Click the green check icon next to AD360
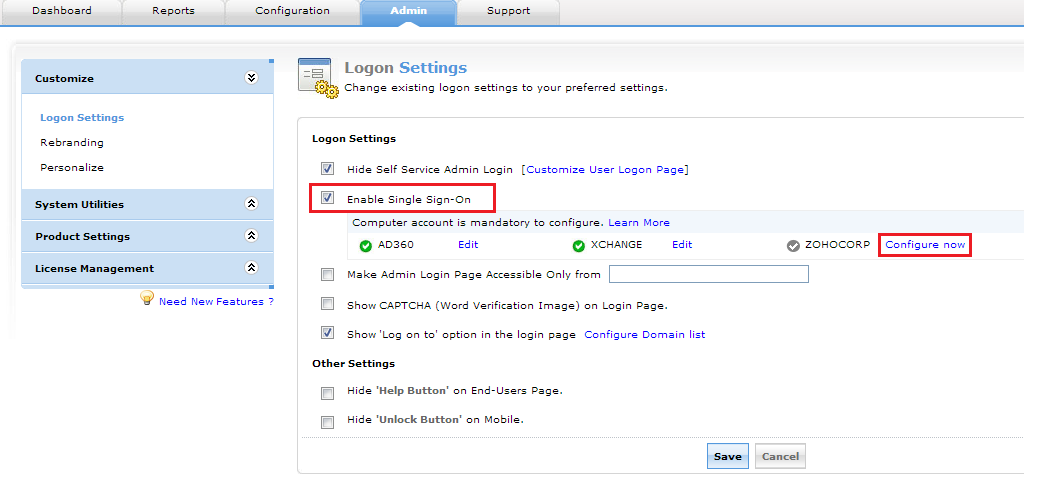Image resolution: width=1037 pixels, height=485 pixels. pyautogui.click(x=365, y=246)
